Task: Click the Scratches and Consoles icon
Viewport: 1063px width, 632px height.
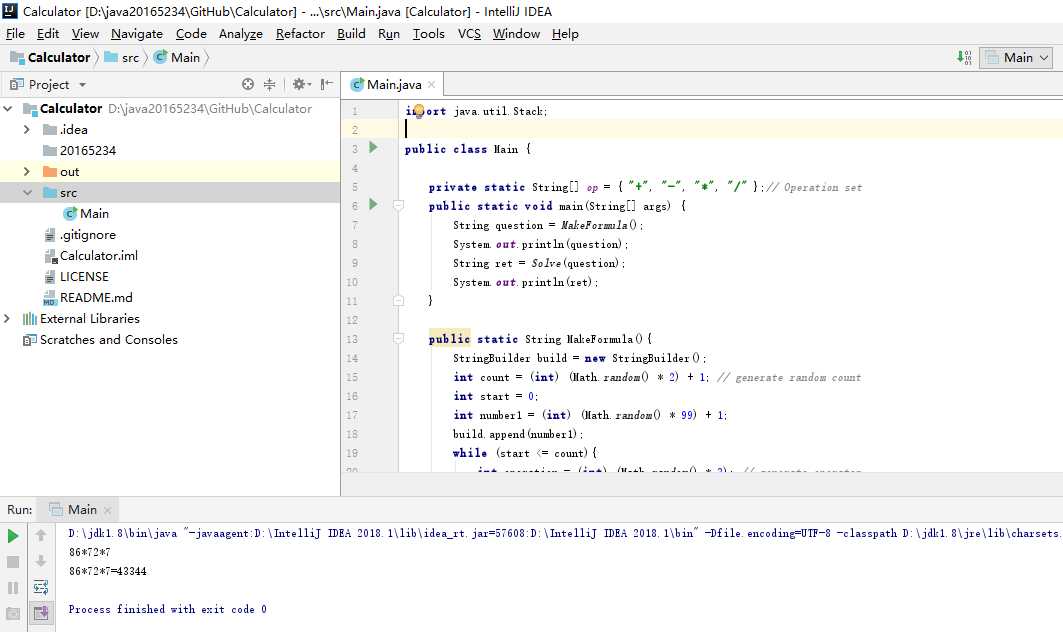Action: click(30, 340)
